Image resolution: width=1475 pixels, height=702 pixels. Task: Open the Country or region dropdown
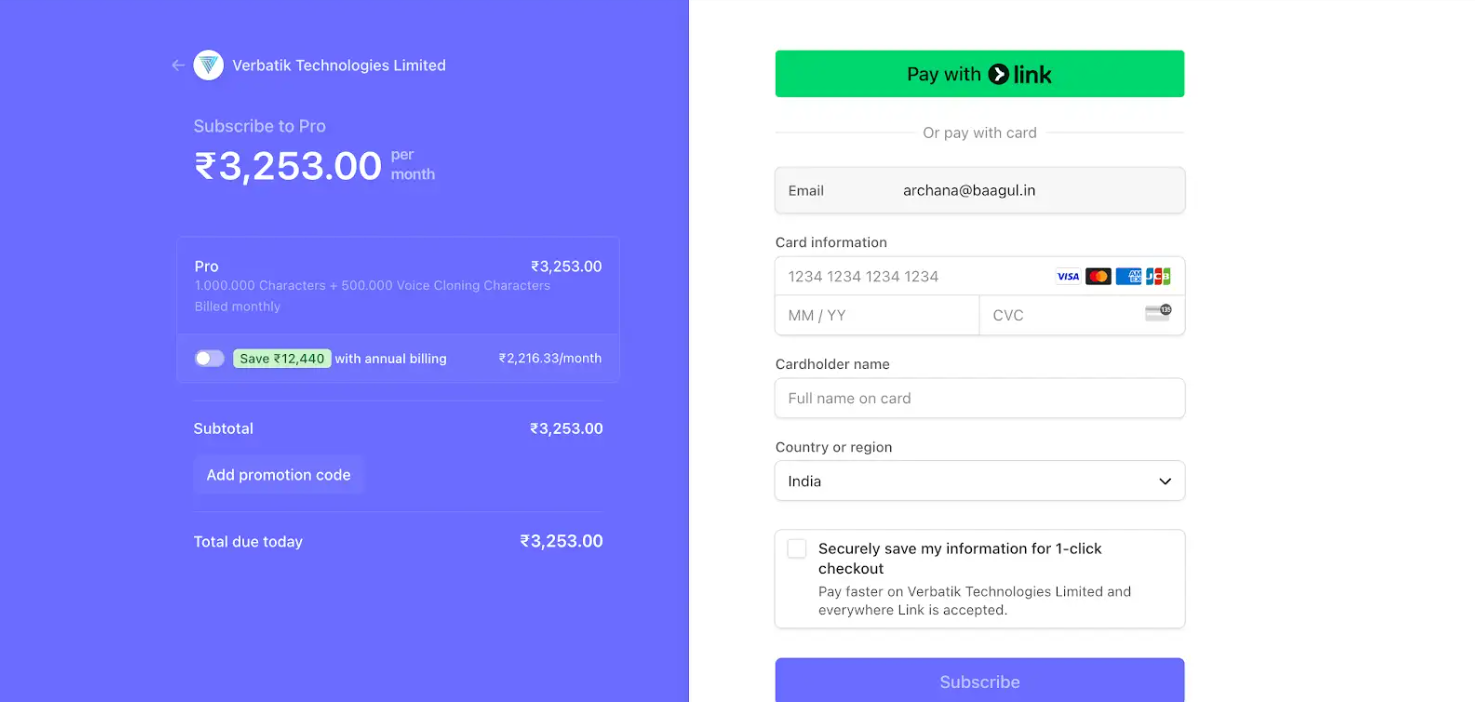tap(980, 481)
